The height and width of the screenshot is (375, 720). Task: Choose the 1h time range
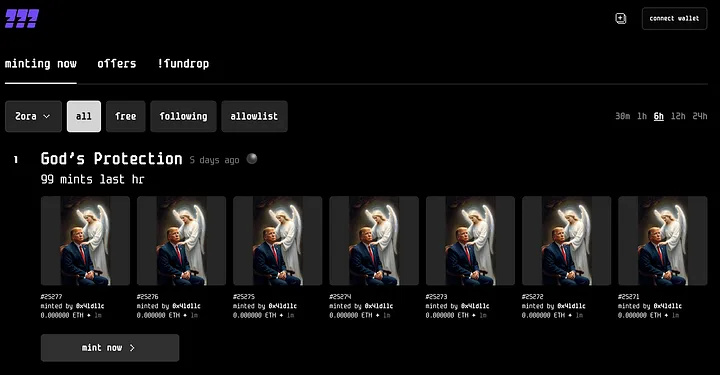pyautogui.click(x=642, y=116)
